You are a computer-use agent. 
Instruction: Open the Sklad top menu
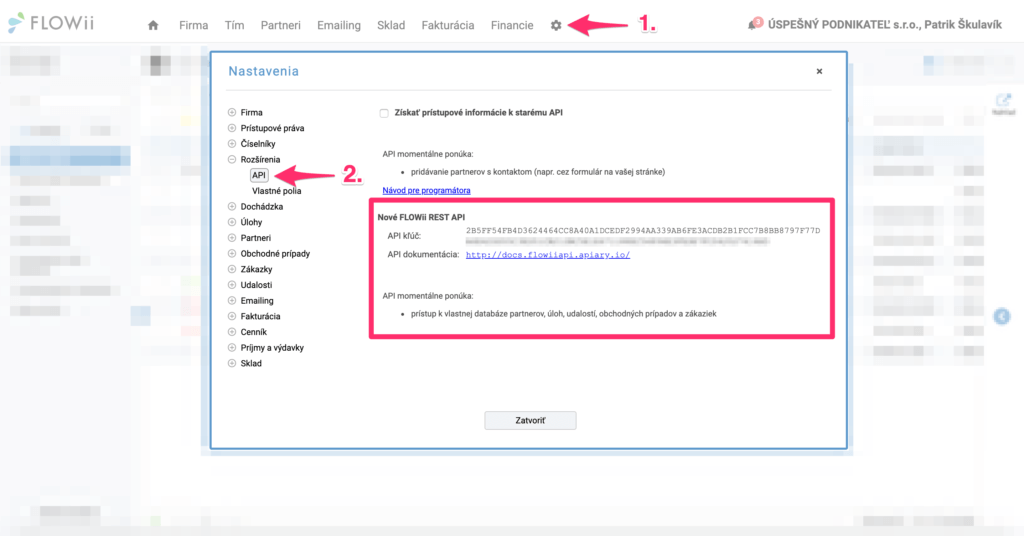(x=391, y=25)
